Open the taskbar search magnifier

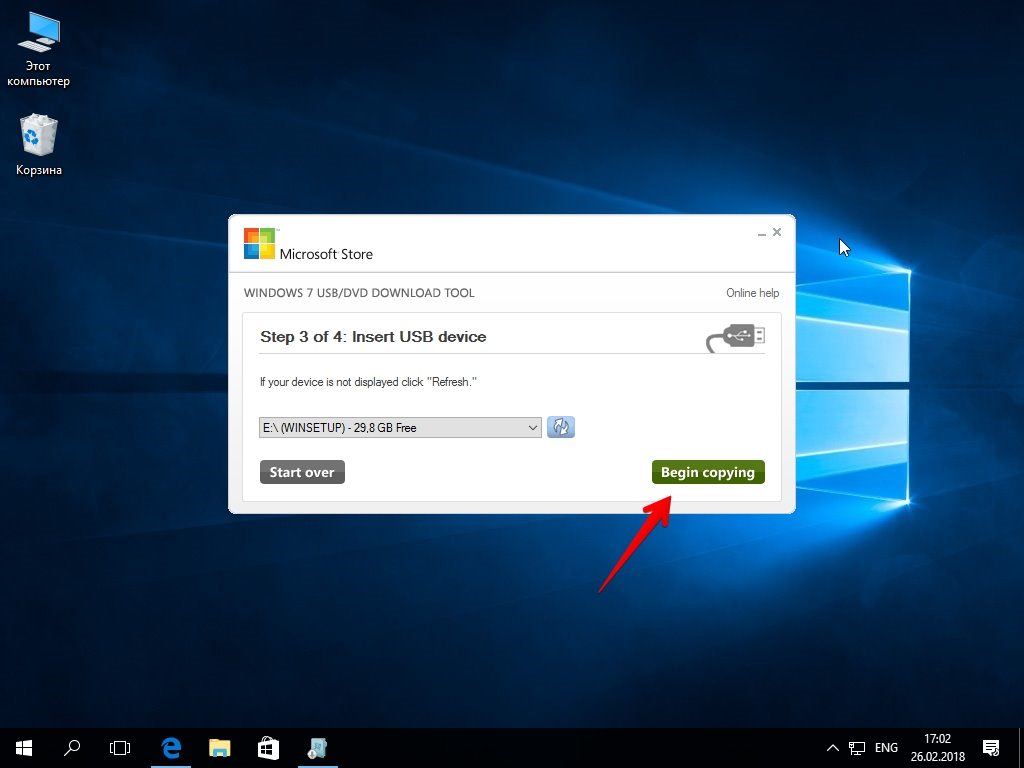point(72,748)
